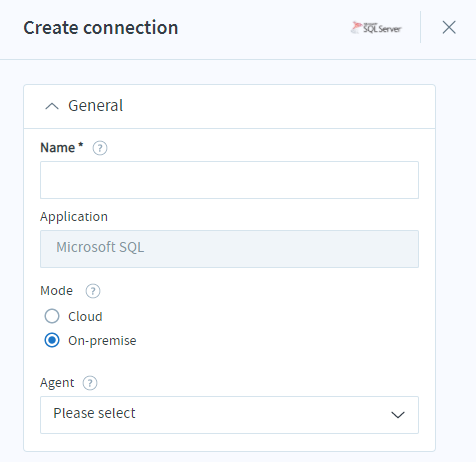This screenshot has width=476, height=462.
Task: Select the Cloud mode radio button
Action: click(52, 316)
